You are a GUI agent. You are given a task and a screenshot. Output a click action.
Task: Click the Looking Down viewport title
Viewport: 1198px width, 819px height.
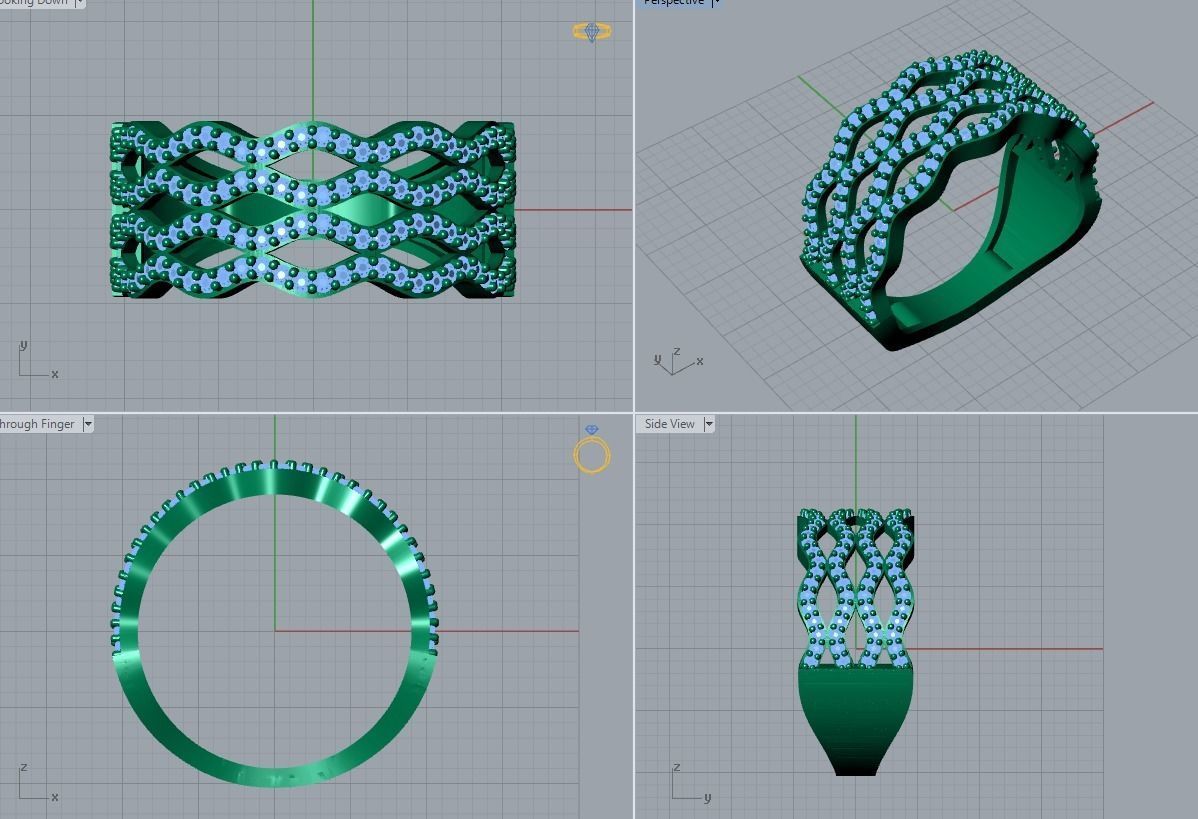34,3
